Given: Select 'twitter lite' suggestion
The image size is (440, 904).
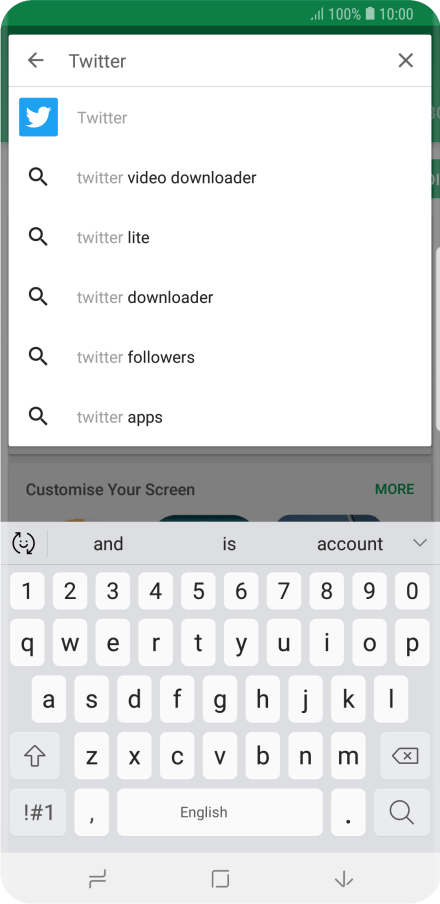Looking at the screenshot, I should [220, 237].
